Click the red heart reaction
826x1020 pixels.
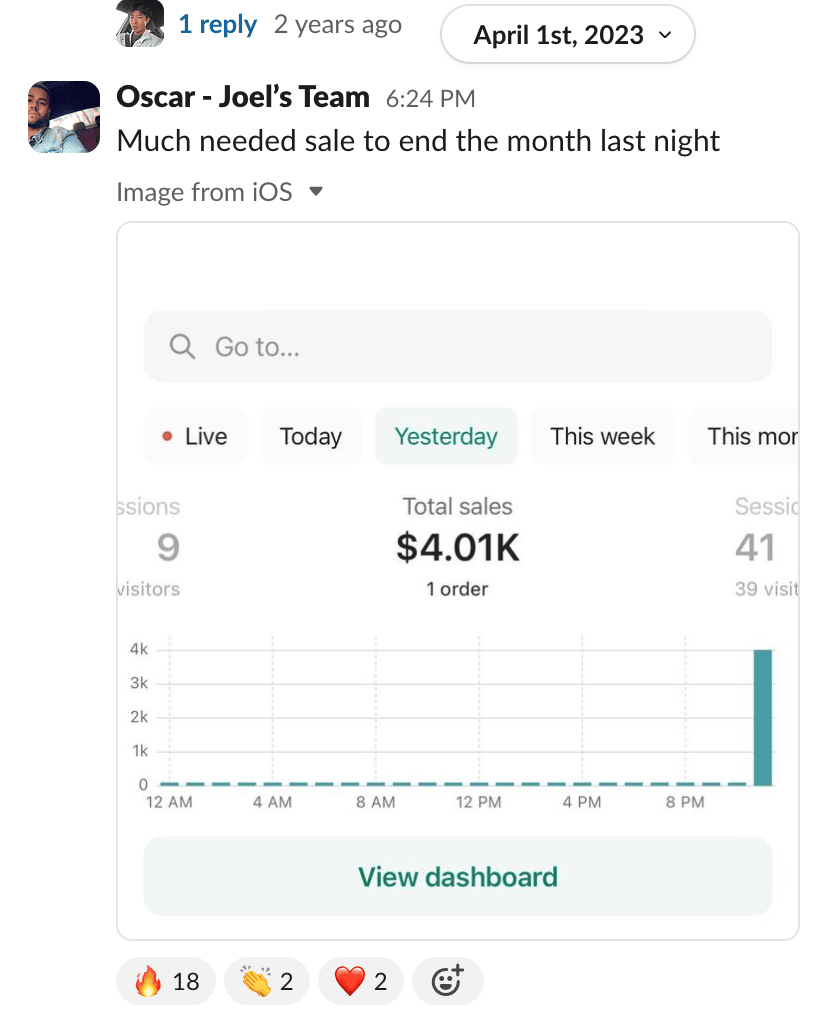pos(360,981)
